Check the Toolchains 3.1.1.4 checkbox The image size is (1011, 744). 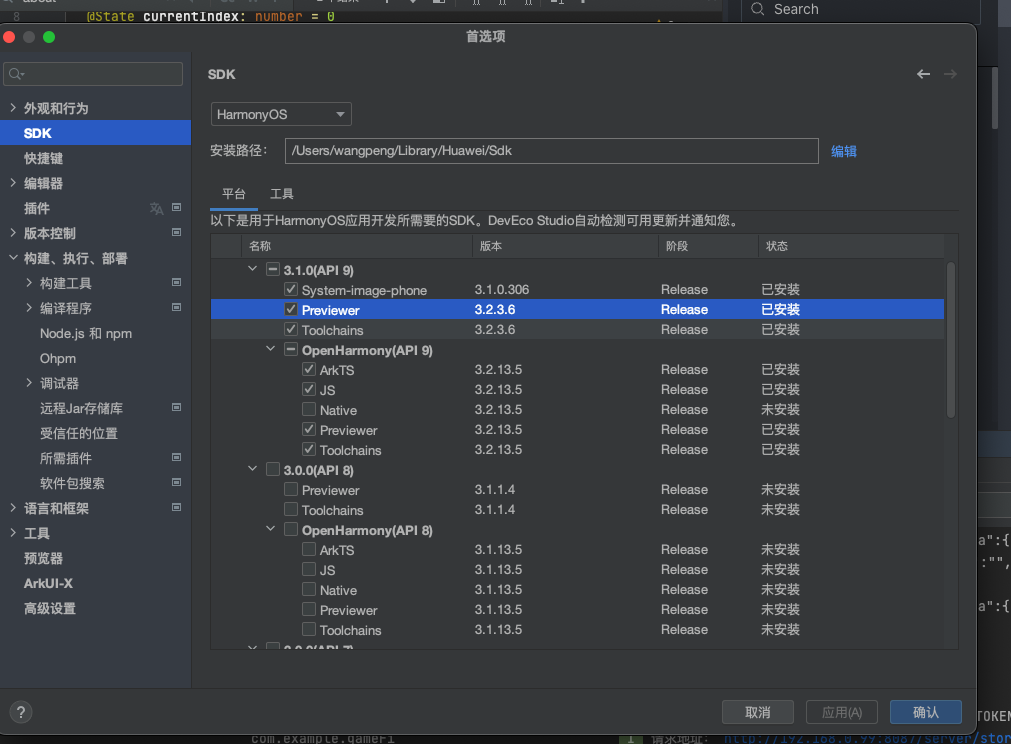pos(291,509)
